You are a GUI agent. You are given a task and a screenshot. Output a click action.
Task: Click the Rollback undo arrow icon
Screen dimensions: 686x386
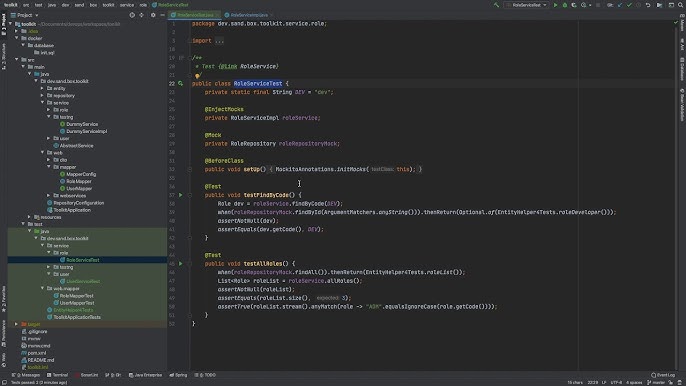[648, 5]
